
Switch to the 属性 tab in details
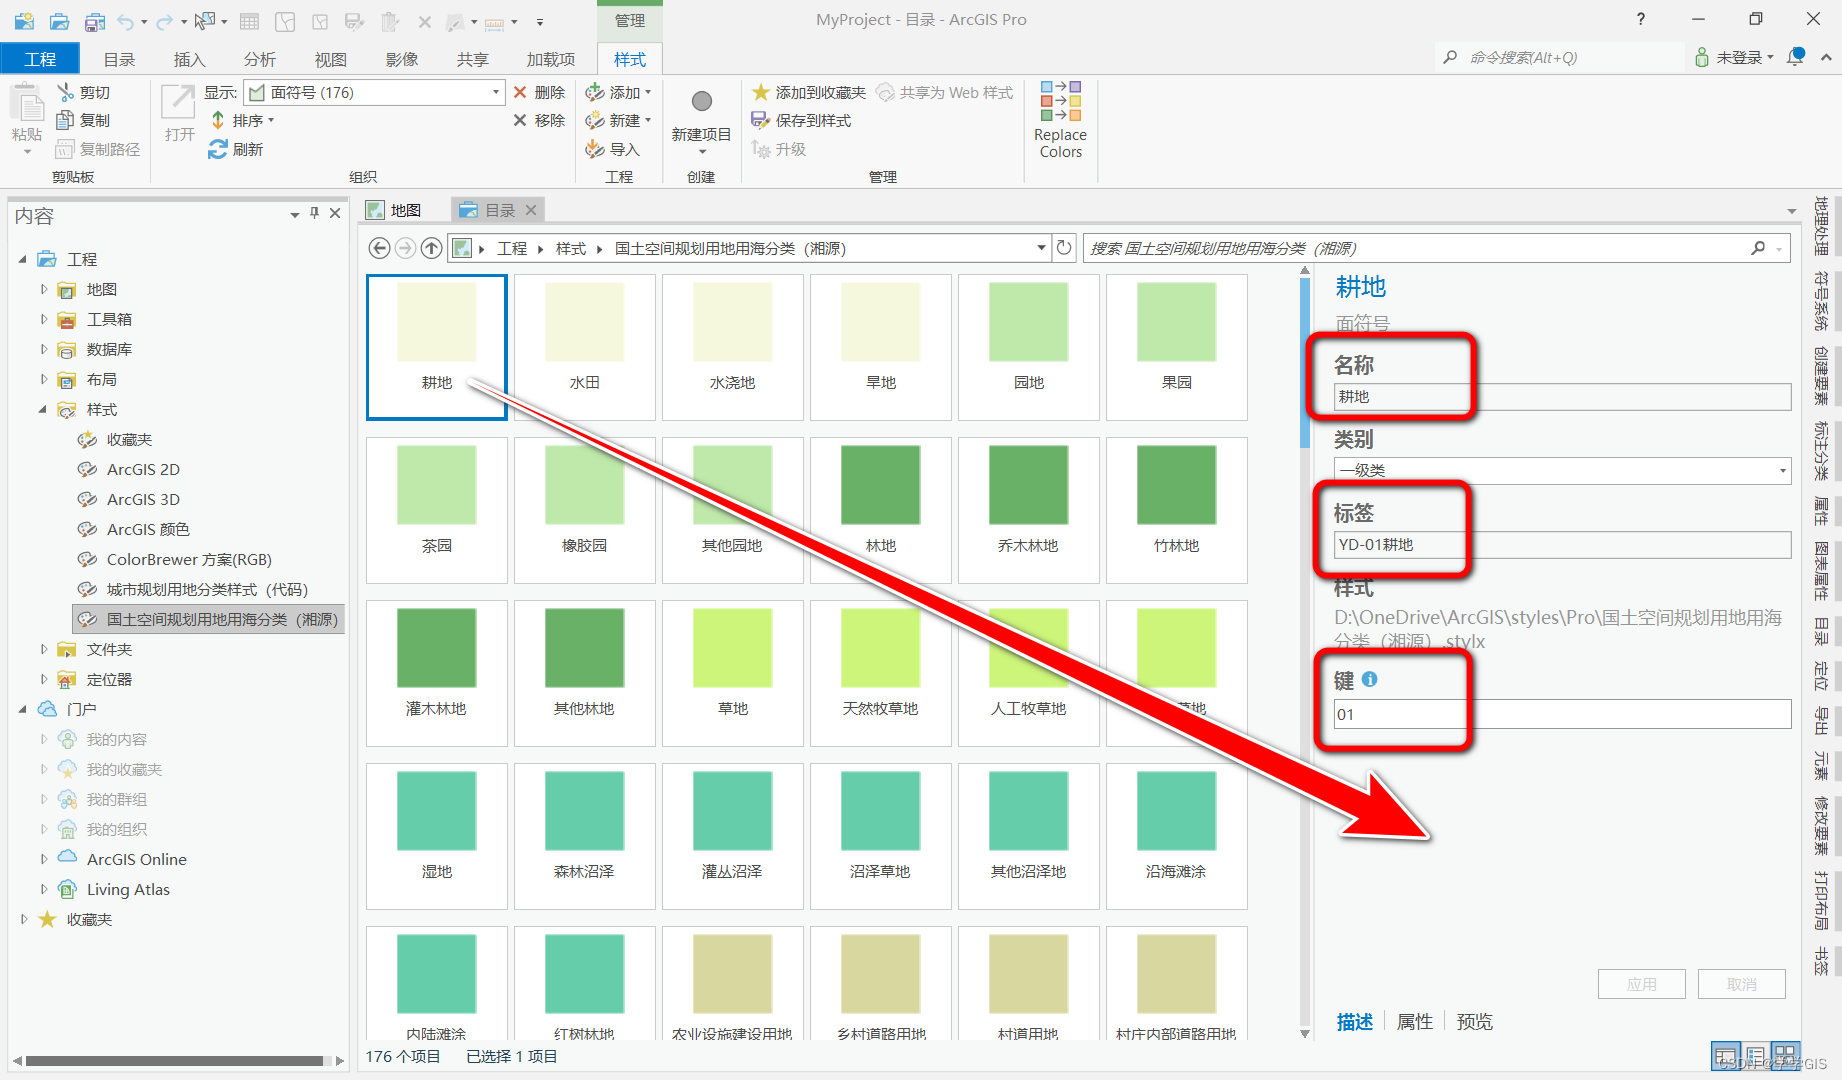(1414, 1021)
